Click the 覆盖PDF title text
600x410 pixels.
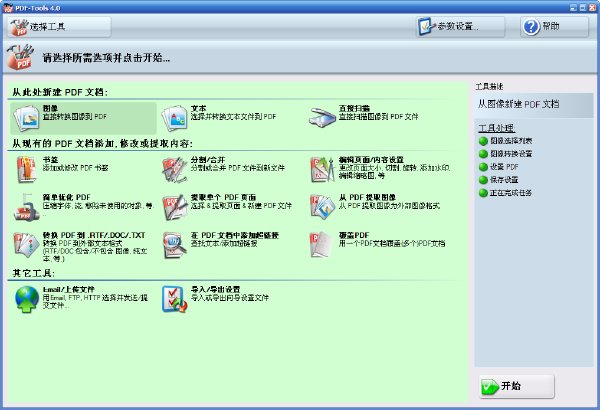click(354, 235)
